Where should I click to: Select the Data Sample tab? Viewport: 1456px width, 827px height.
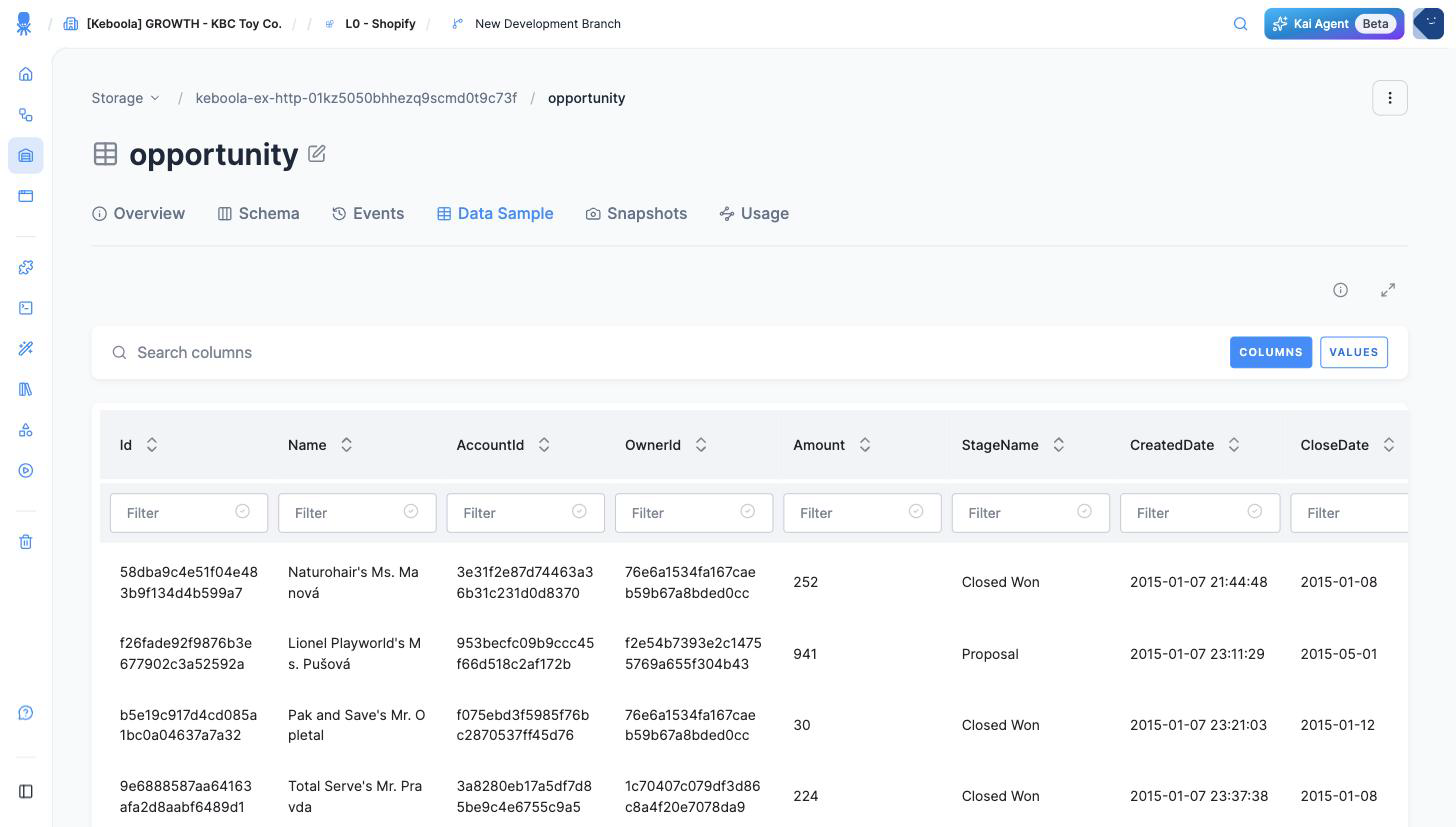tap(495, 213)
